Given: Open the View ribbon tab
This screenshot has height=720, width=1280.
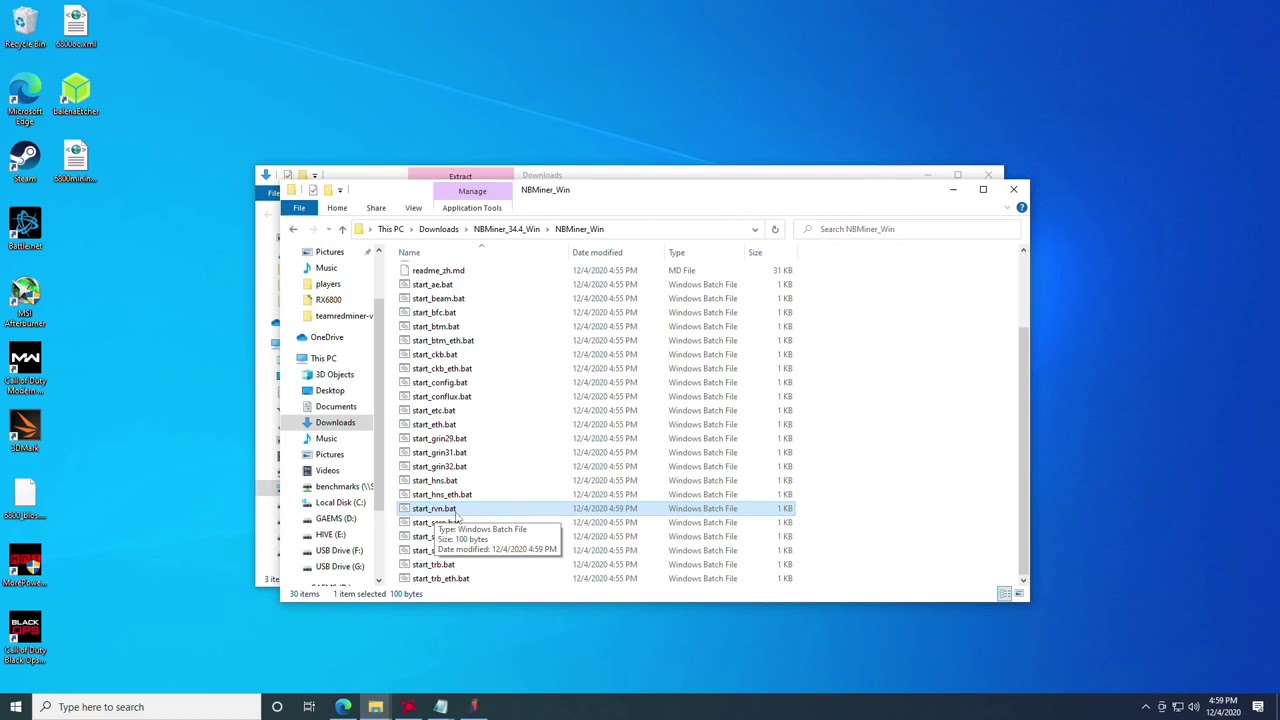Looking at the screenshot, I should coord(413,208).
